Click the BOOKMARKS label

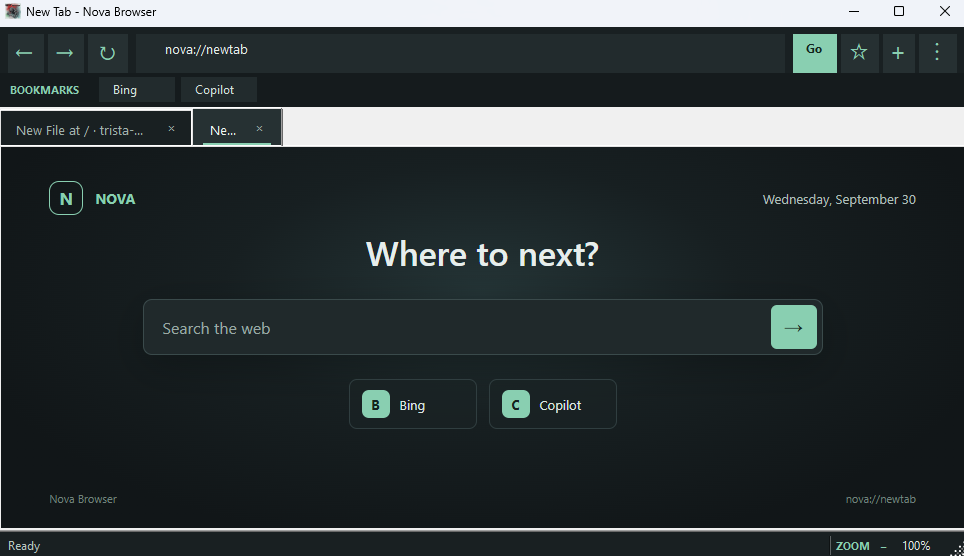(44, 90)
